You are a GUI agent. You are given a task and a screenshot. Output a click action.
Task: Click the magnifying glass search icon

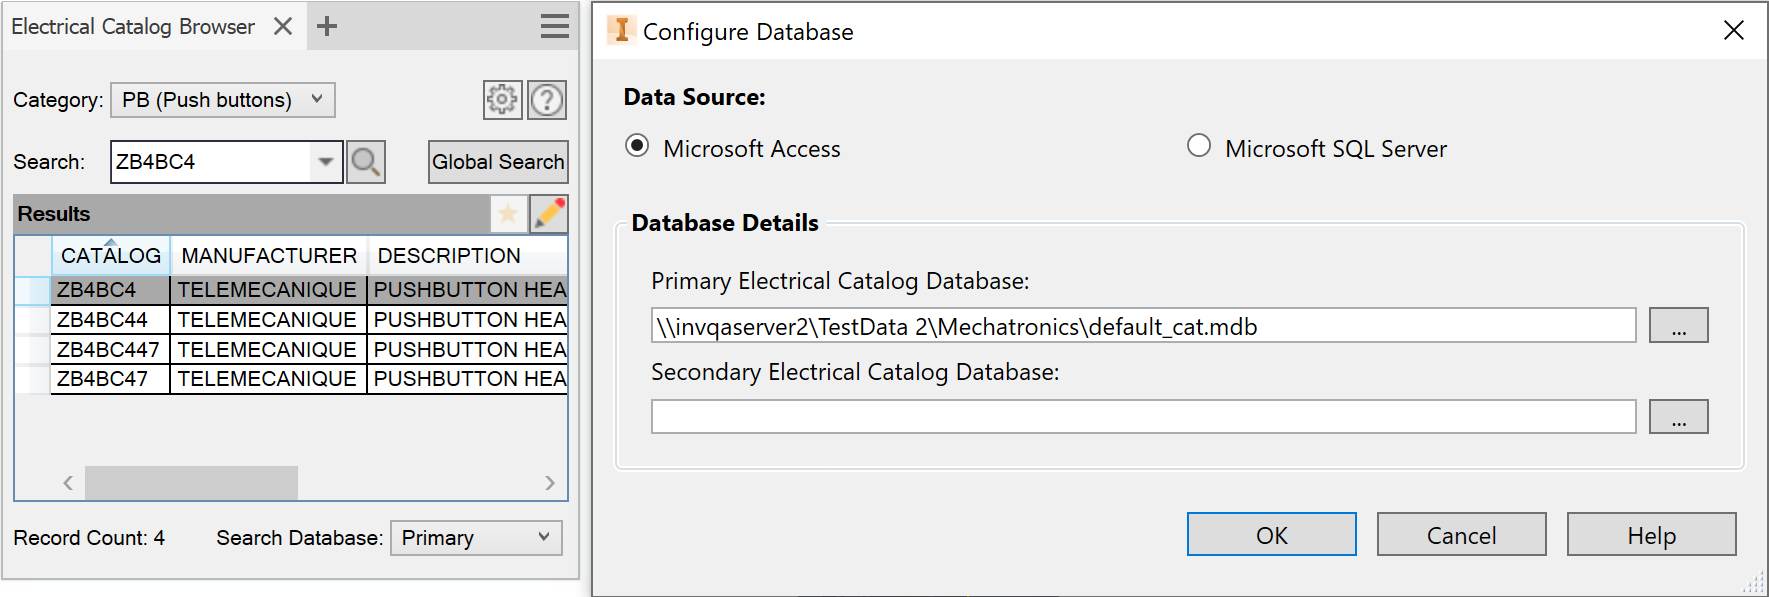(x=366, y=162)
